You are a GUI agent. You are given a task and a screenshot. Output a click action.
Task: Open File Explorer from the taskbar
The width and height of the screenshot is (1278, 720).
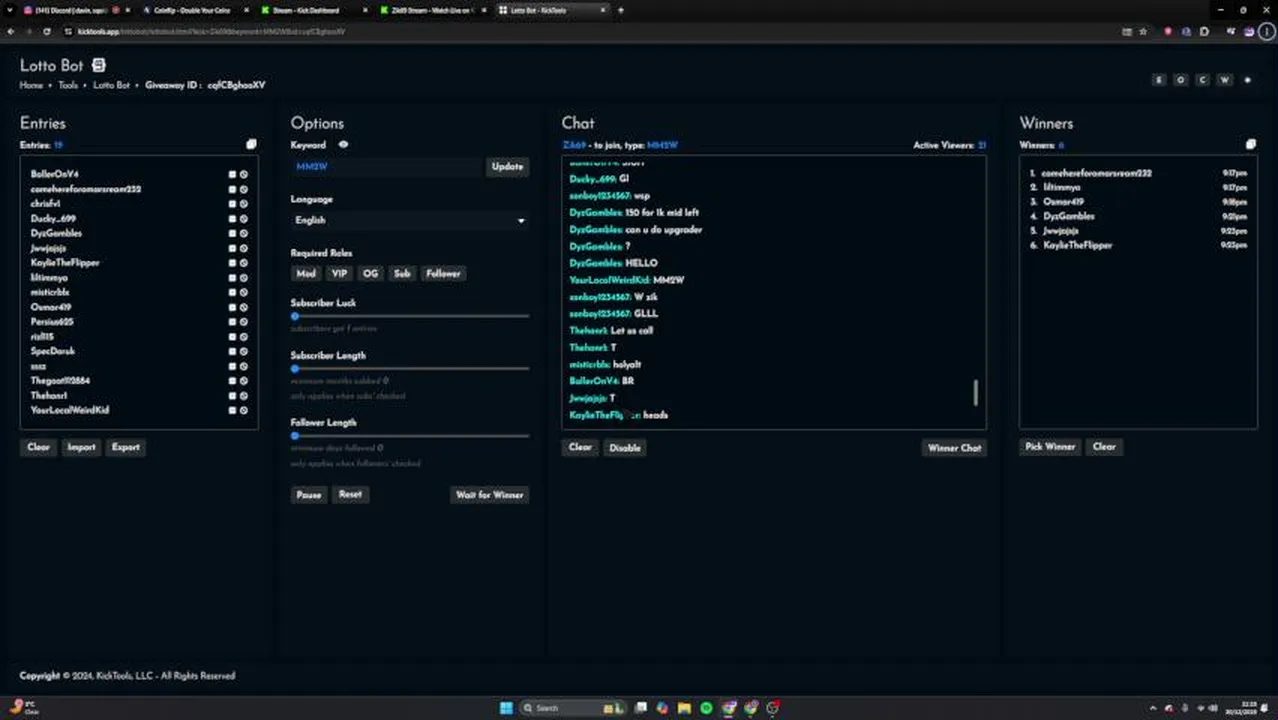tap(684, 708)
